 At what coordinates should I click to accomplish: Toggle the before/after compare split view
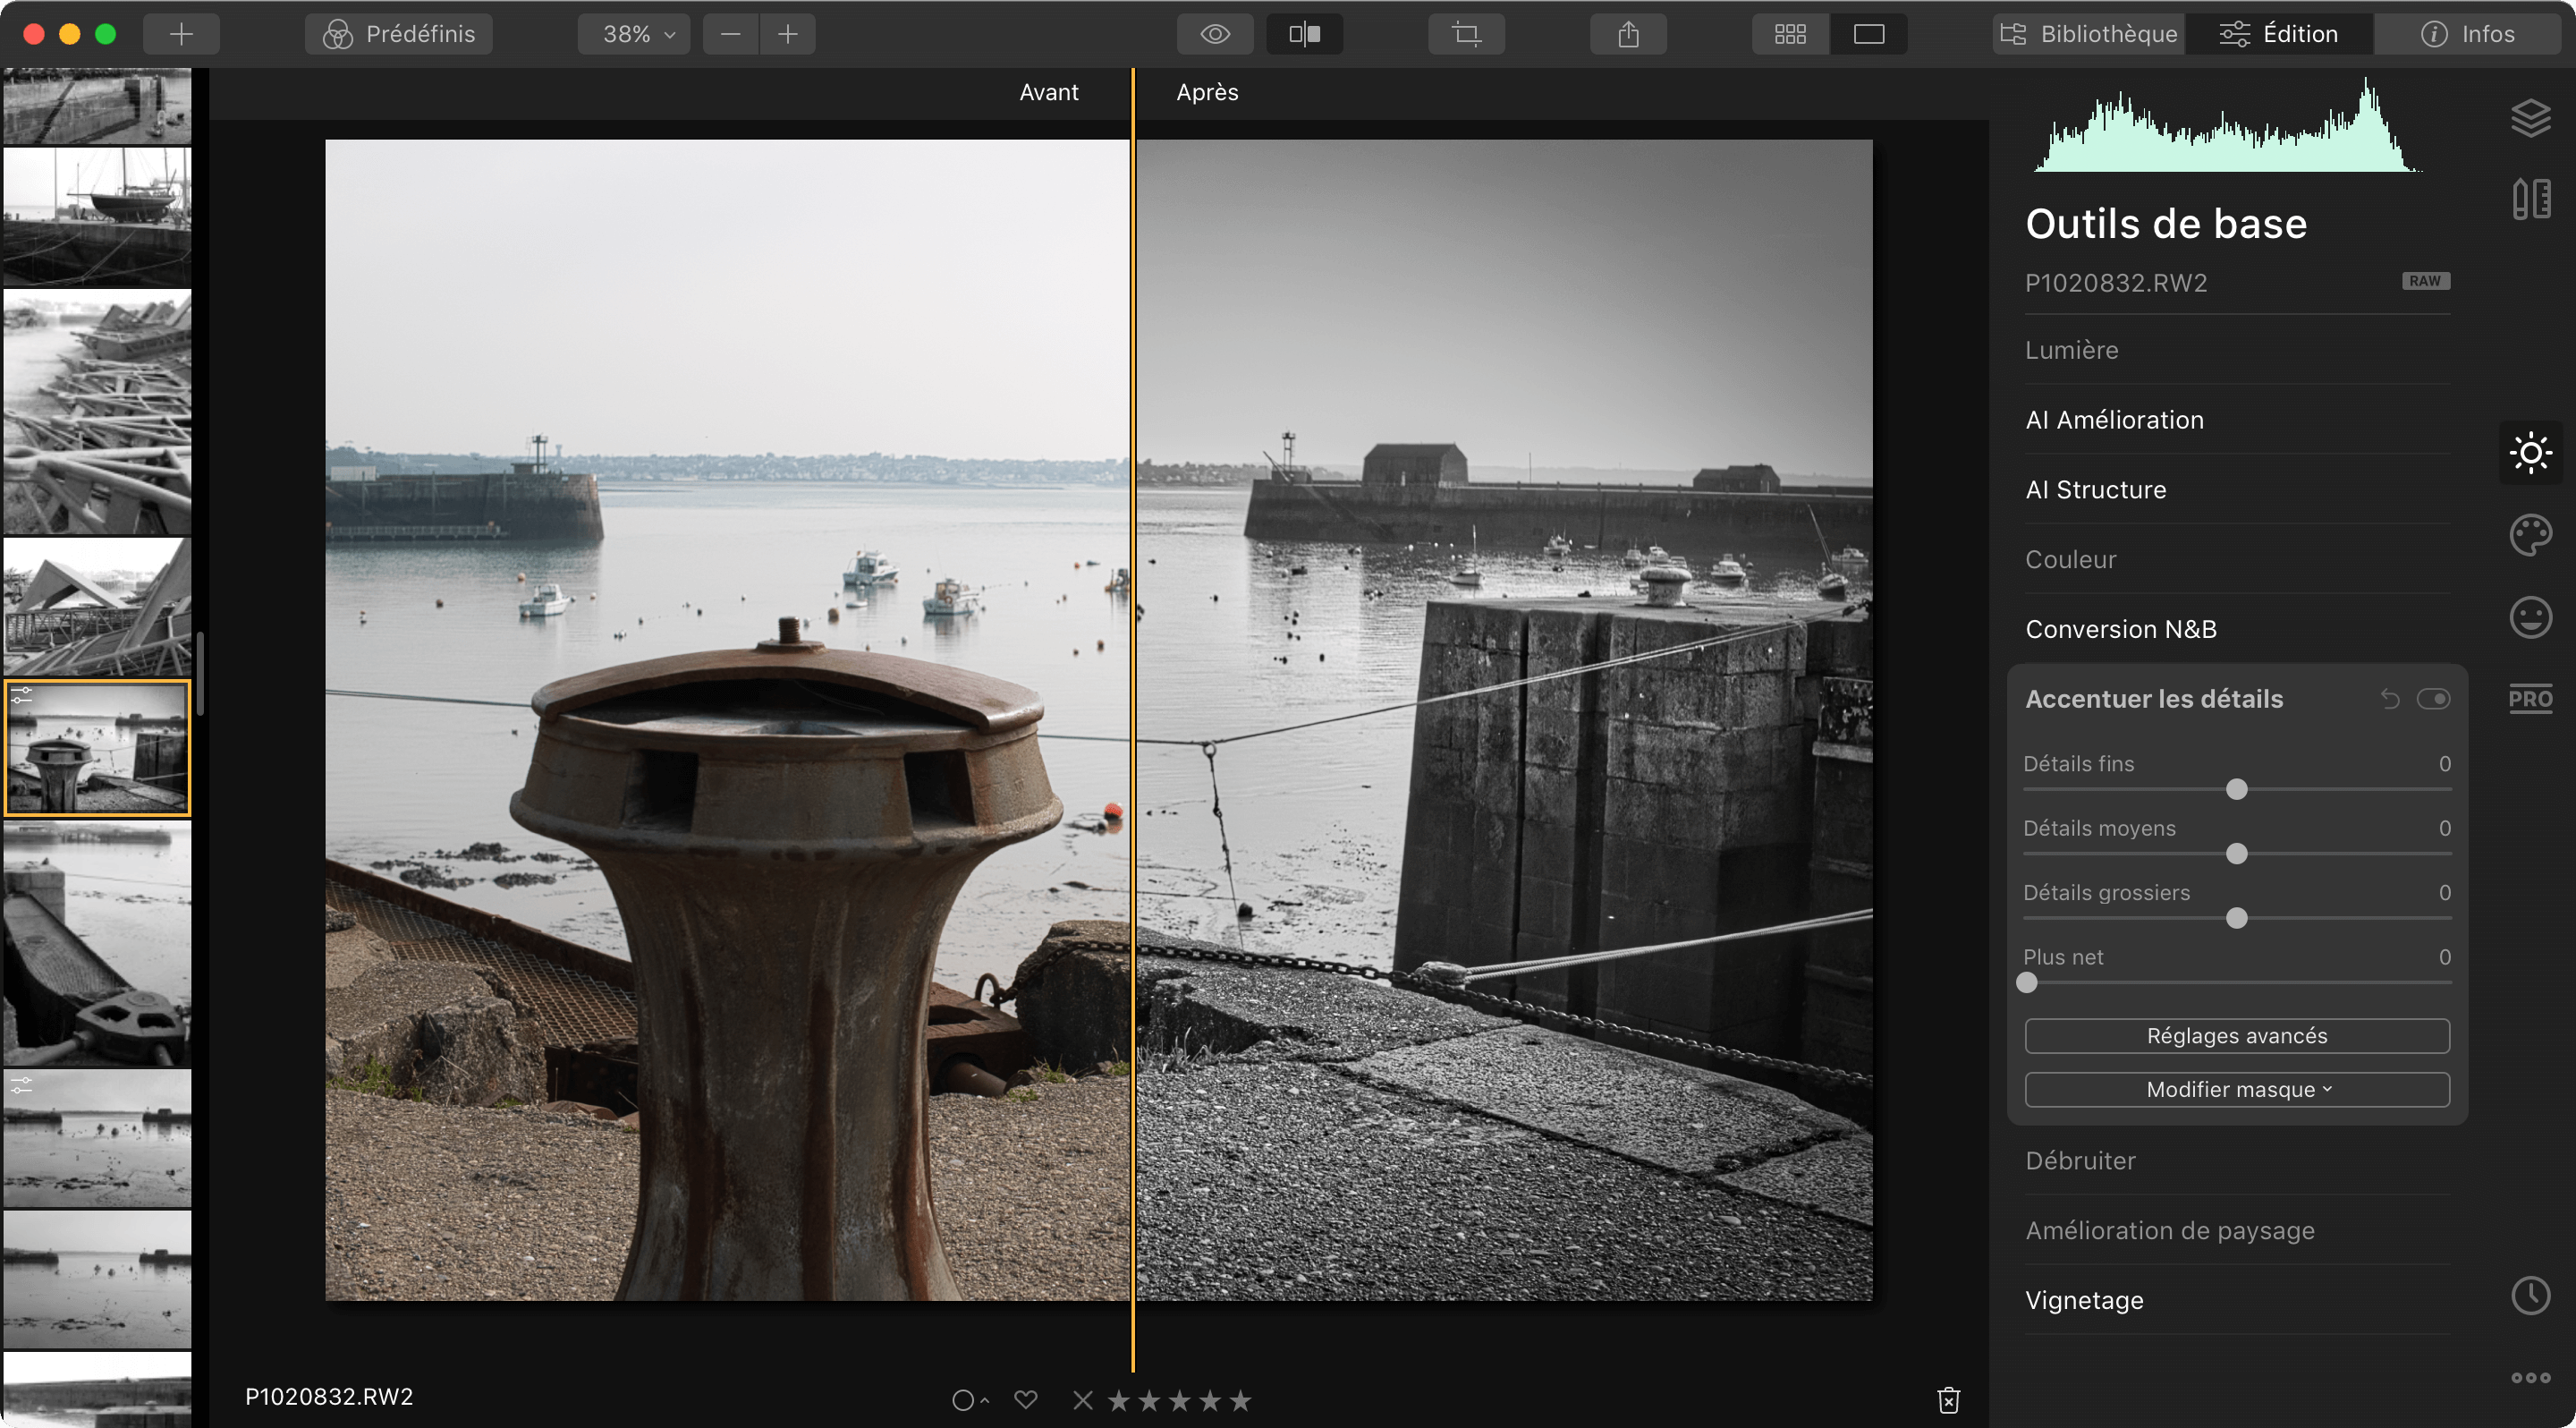point(1304,34)
